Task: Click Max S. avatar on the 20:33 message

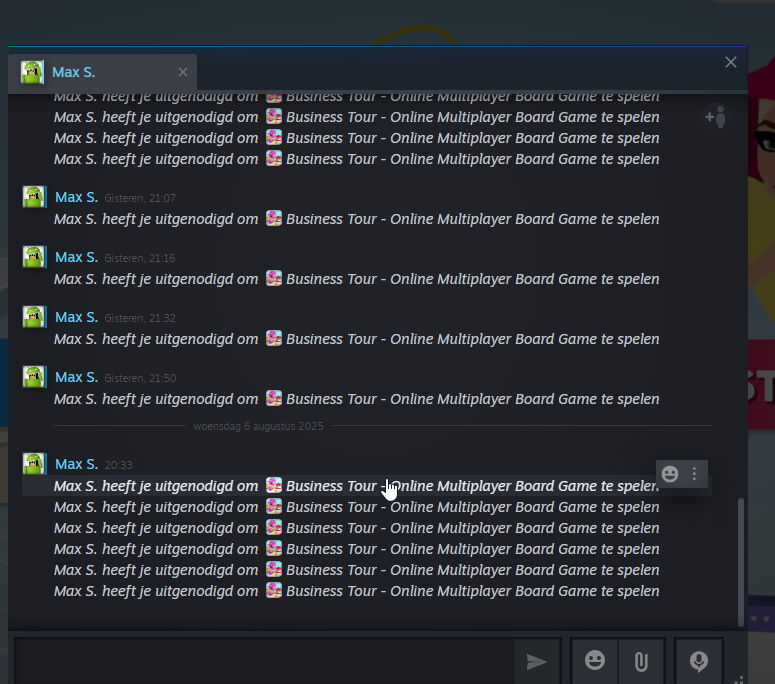Action: 35,464
